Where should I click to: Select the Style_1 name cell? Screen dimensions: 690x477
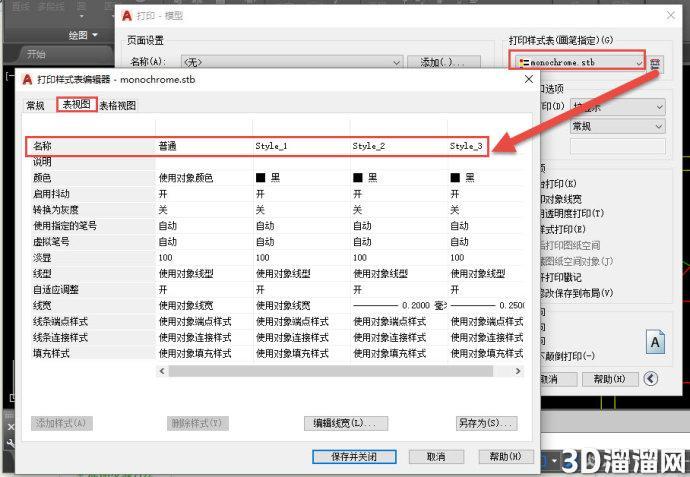[x=301, y=146]
